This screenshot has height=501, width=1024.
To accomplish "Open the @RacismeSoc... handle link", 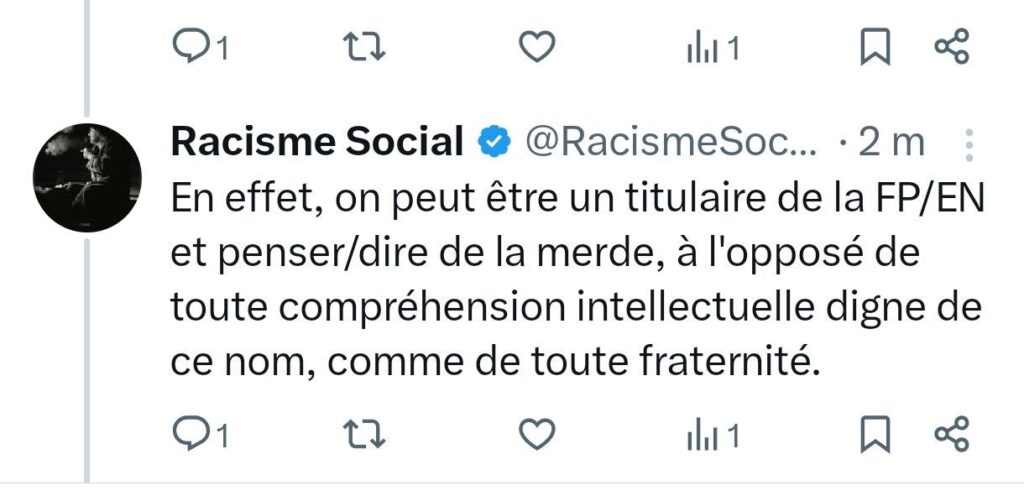I will (x=671, y=144).
